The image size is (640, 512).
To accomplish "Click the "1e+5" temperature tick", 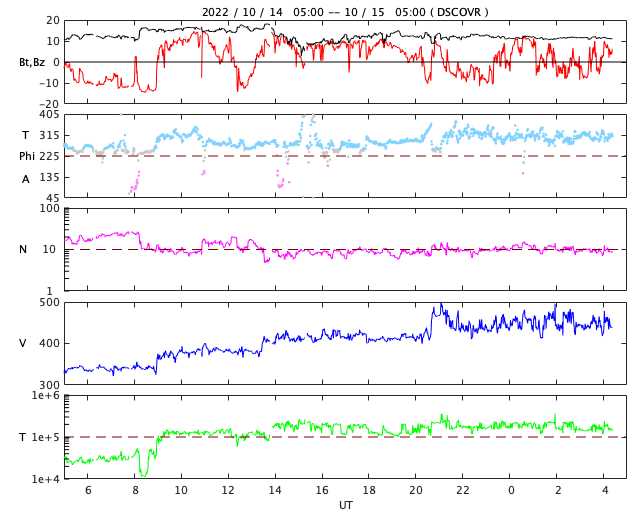I will pyautogui.click(x=46, y=437).
